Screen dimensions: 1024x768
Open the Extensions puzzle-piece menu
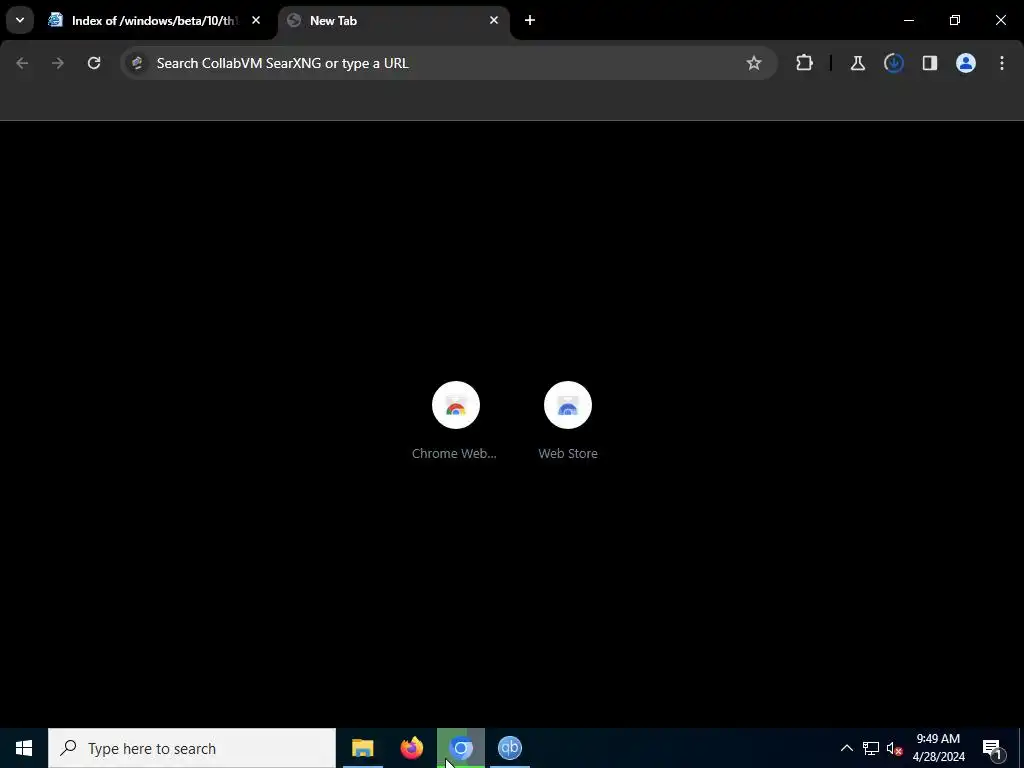click(805, 63)
